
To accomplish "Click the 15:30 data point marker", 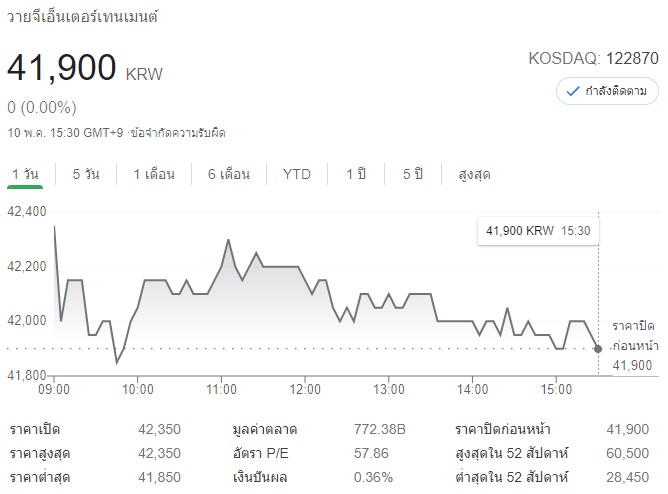I will coord(598,348).
